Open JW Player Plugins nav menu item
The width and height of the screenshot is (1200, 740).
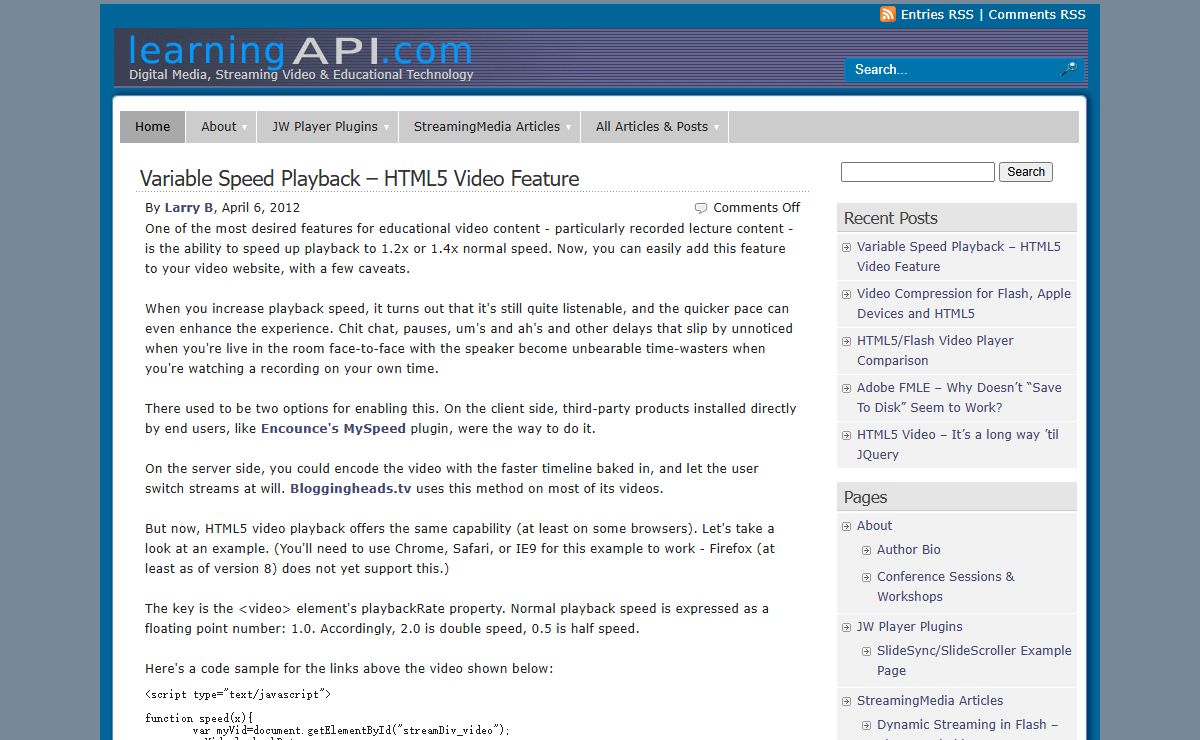point(325,127)
